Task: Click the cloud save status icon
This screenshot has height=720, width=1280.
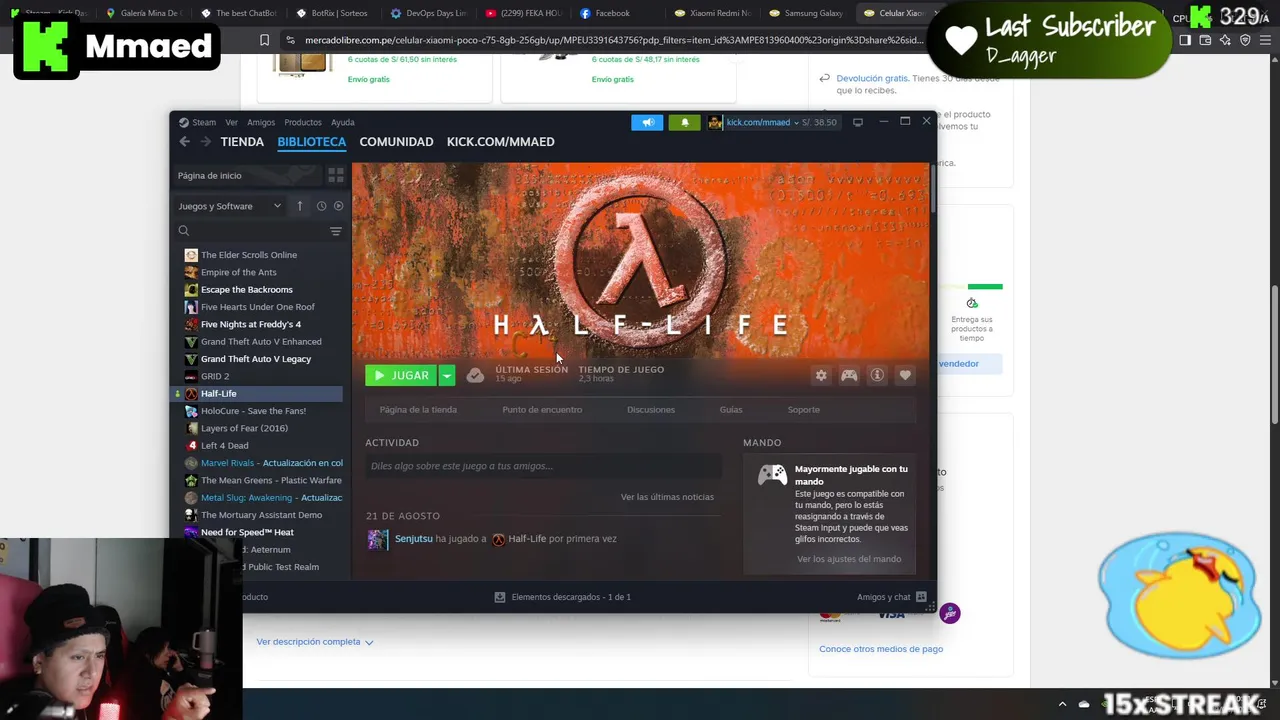Action: click(x=476, y=375)
